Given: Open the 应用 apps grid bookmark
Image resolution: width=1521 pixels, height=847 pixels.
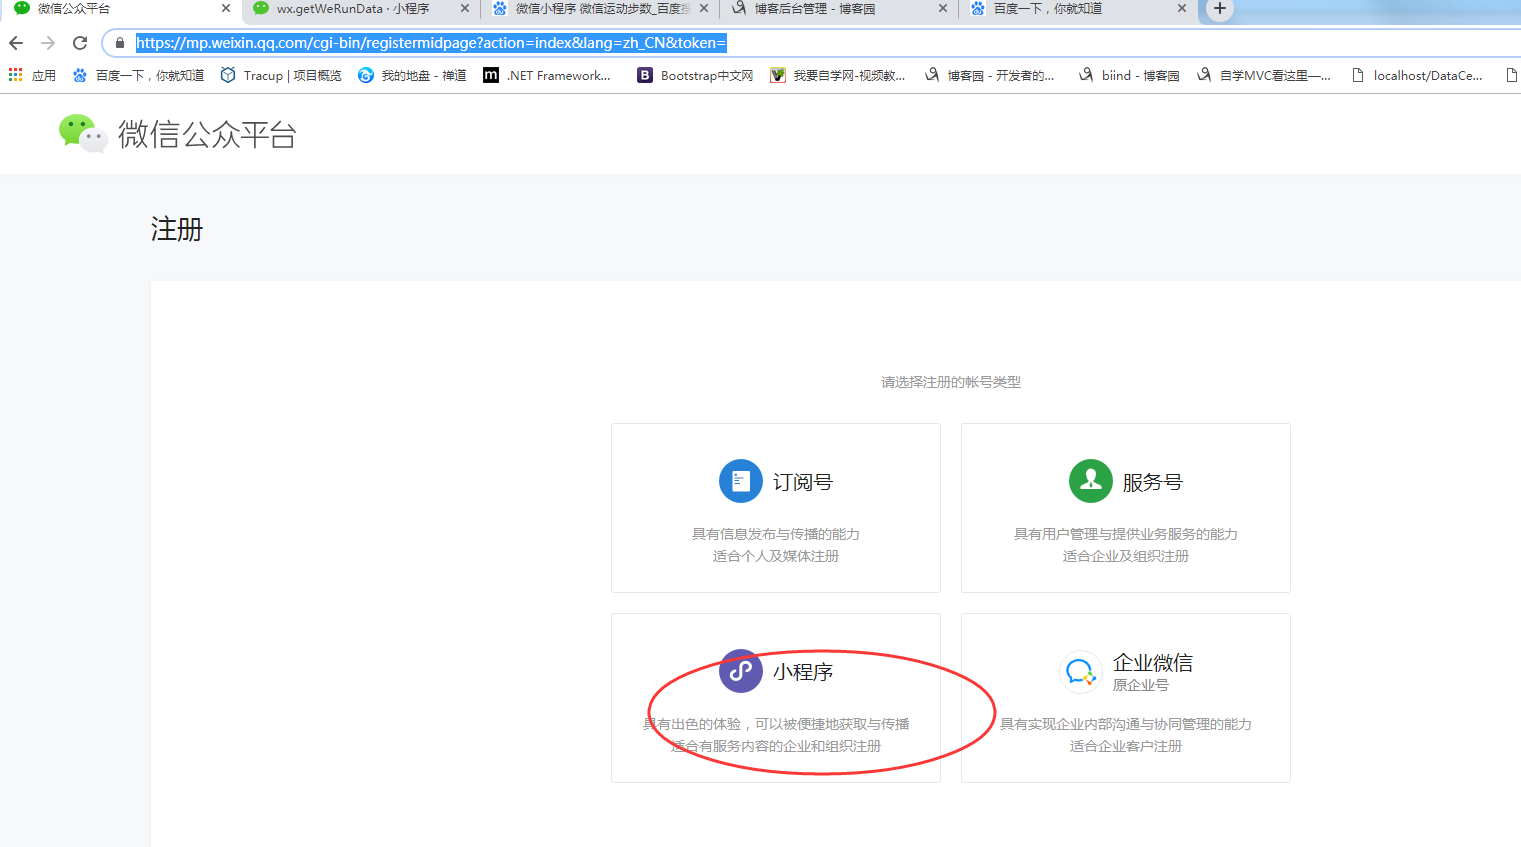Looking at the screenshot, I should point(32,75).
